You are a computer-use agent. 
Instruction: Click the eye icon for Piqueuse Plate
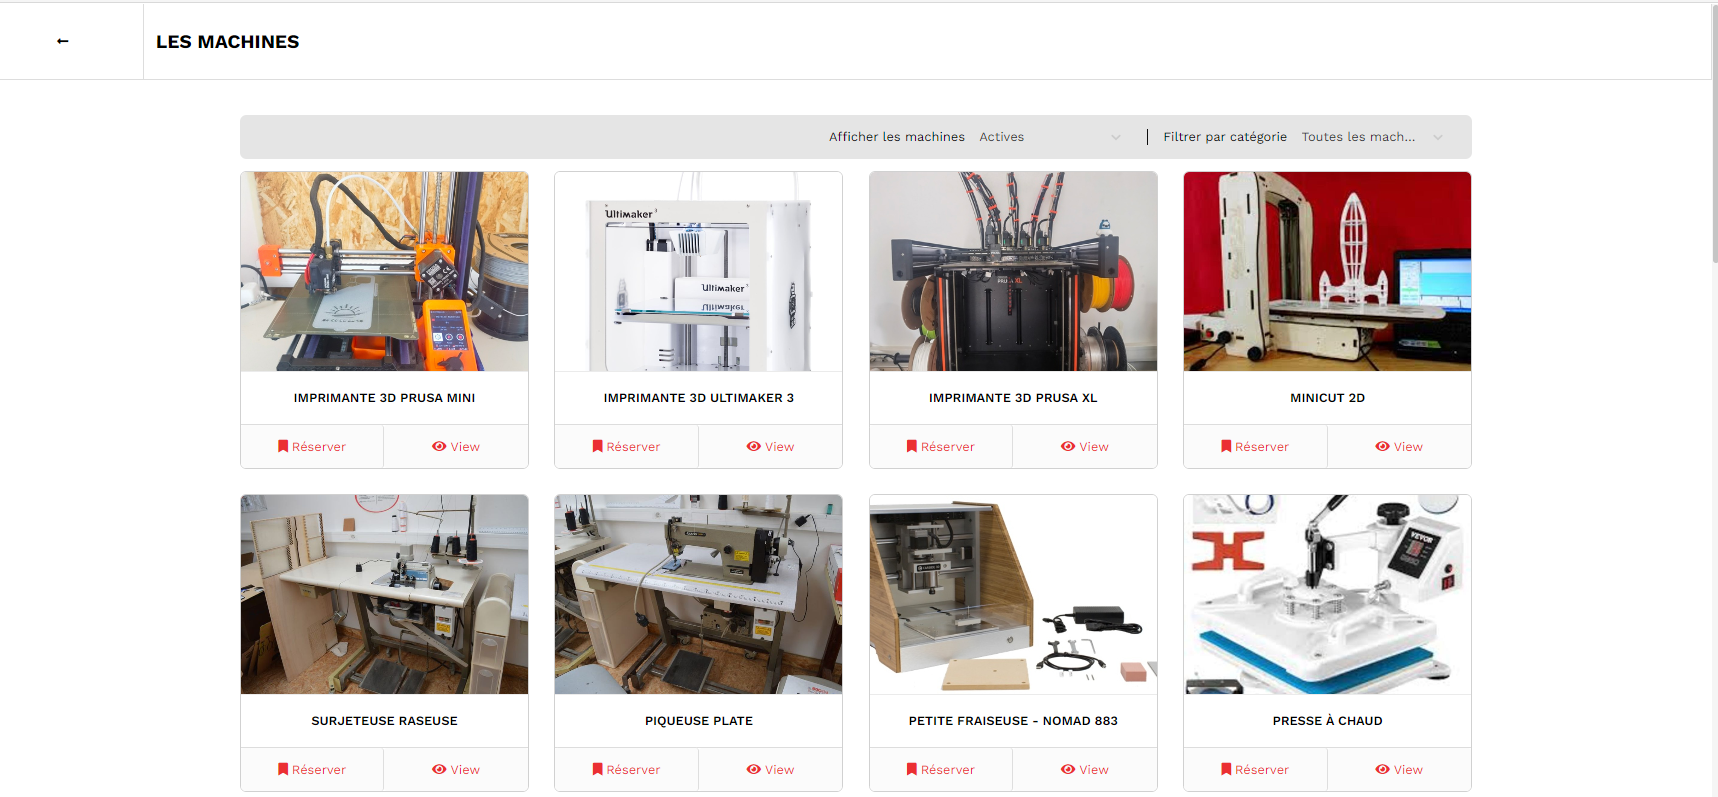tap(753, 769)
